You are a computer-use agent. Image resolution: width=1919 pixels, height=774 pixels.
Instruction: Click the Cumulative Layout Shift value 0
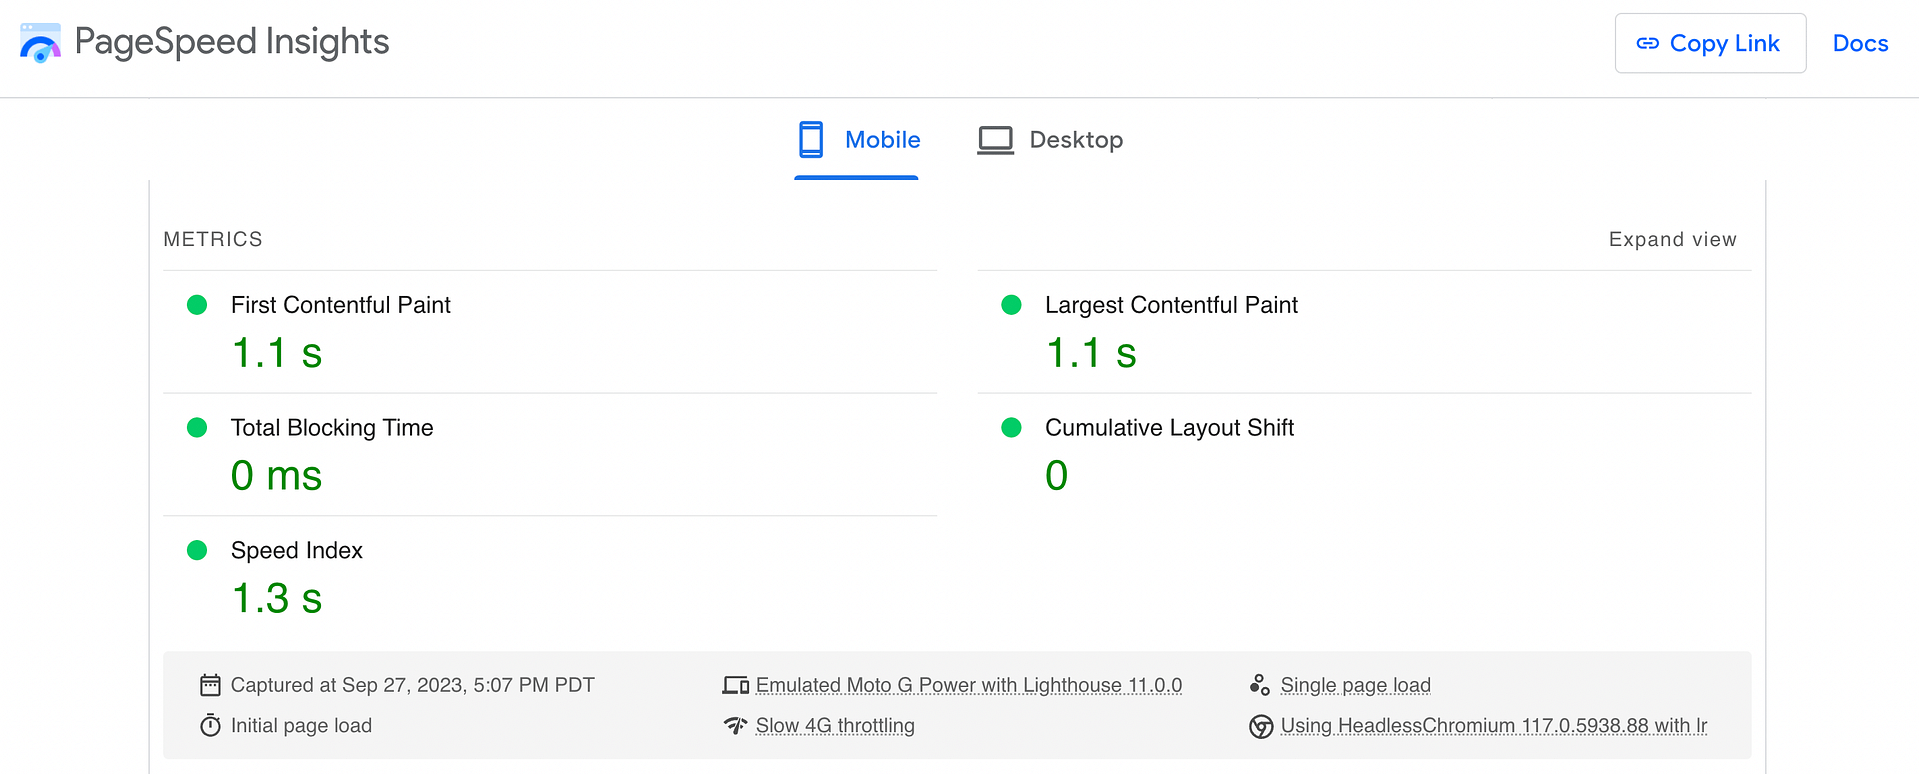click(1057, 476)
